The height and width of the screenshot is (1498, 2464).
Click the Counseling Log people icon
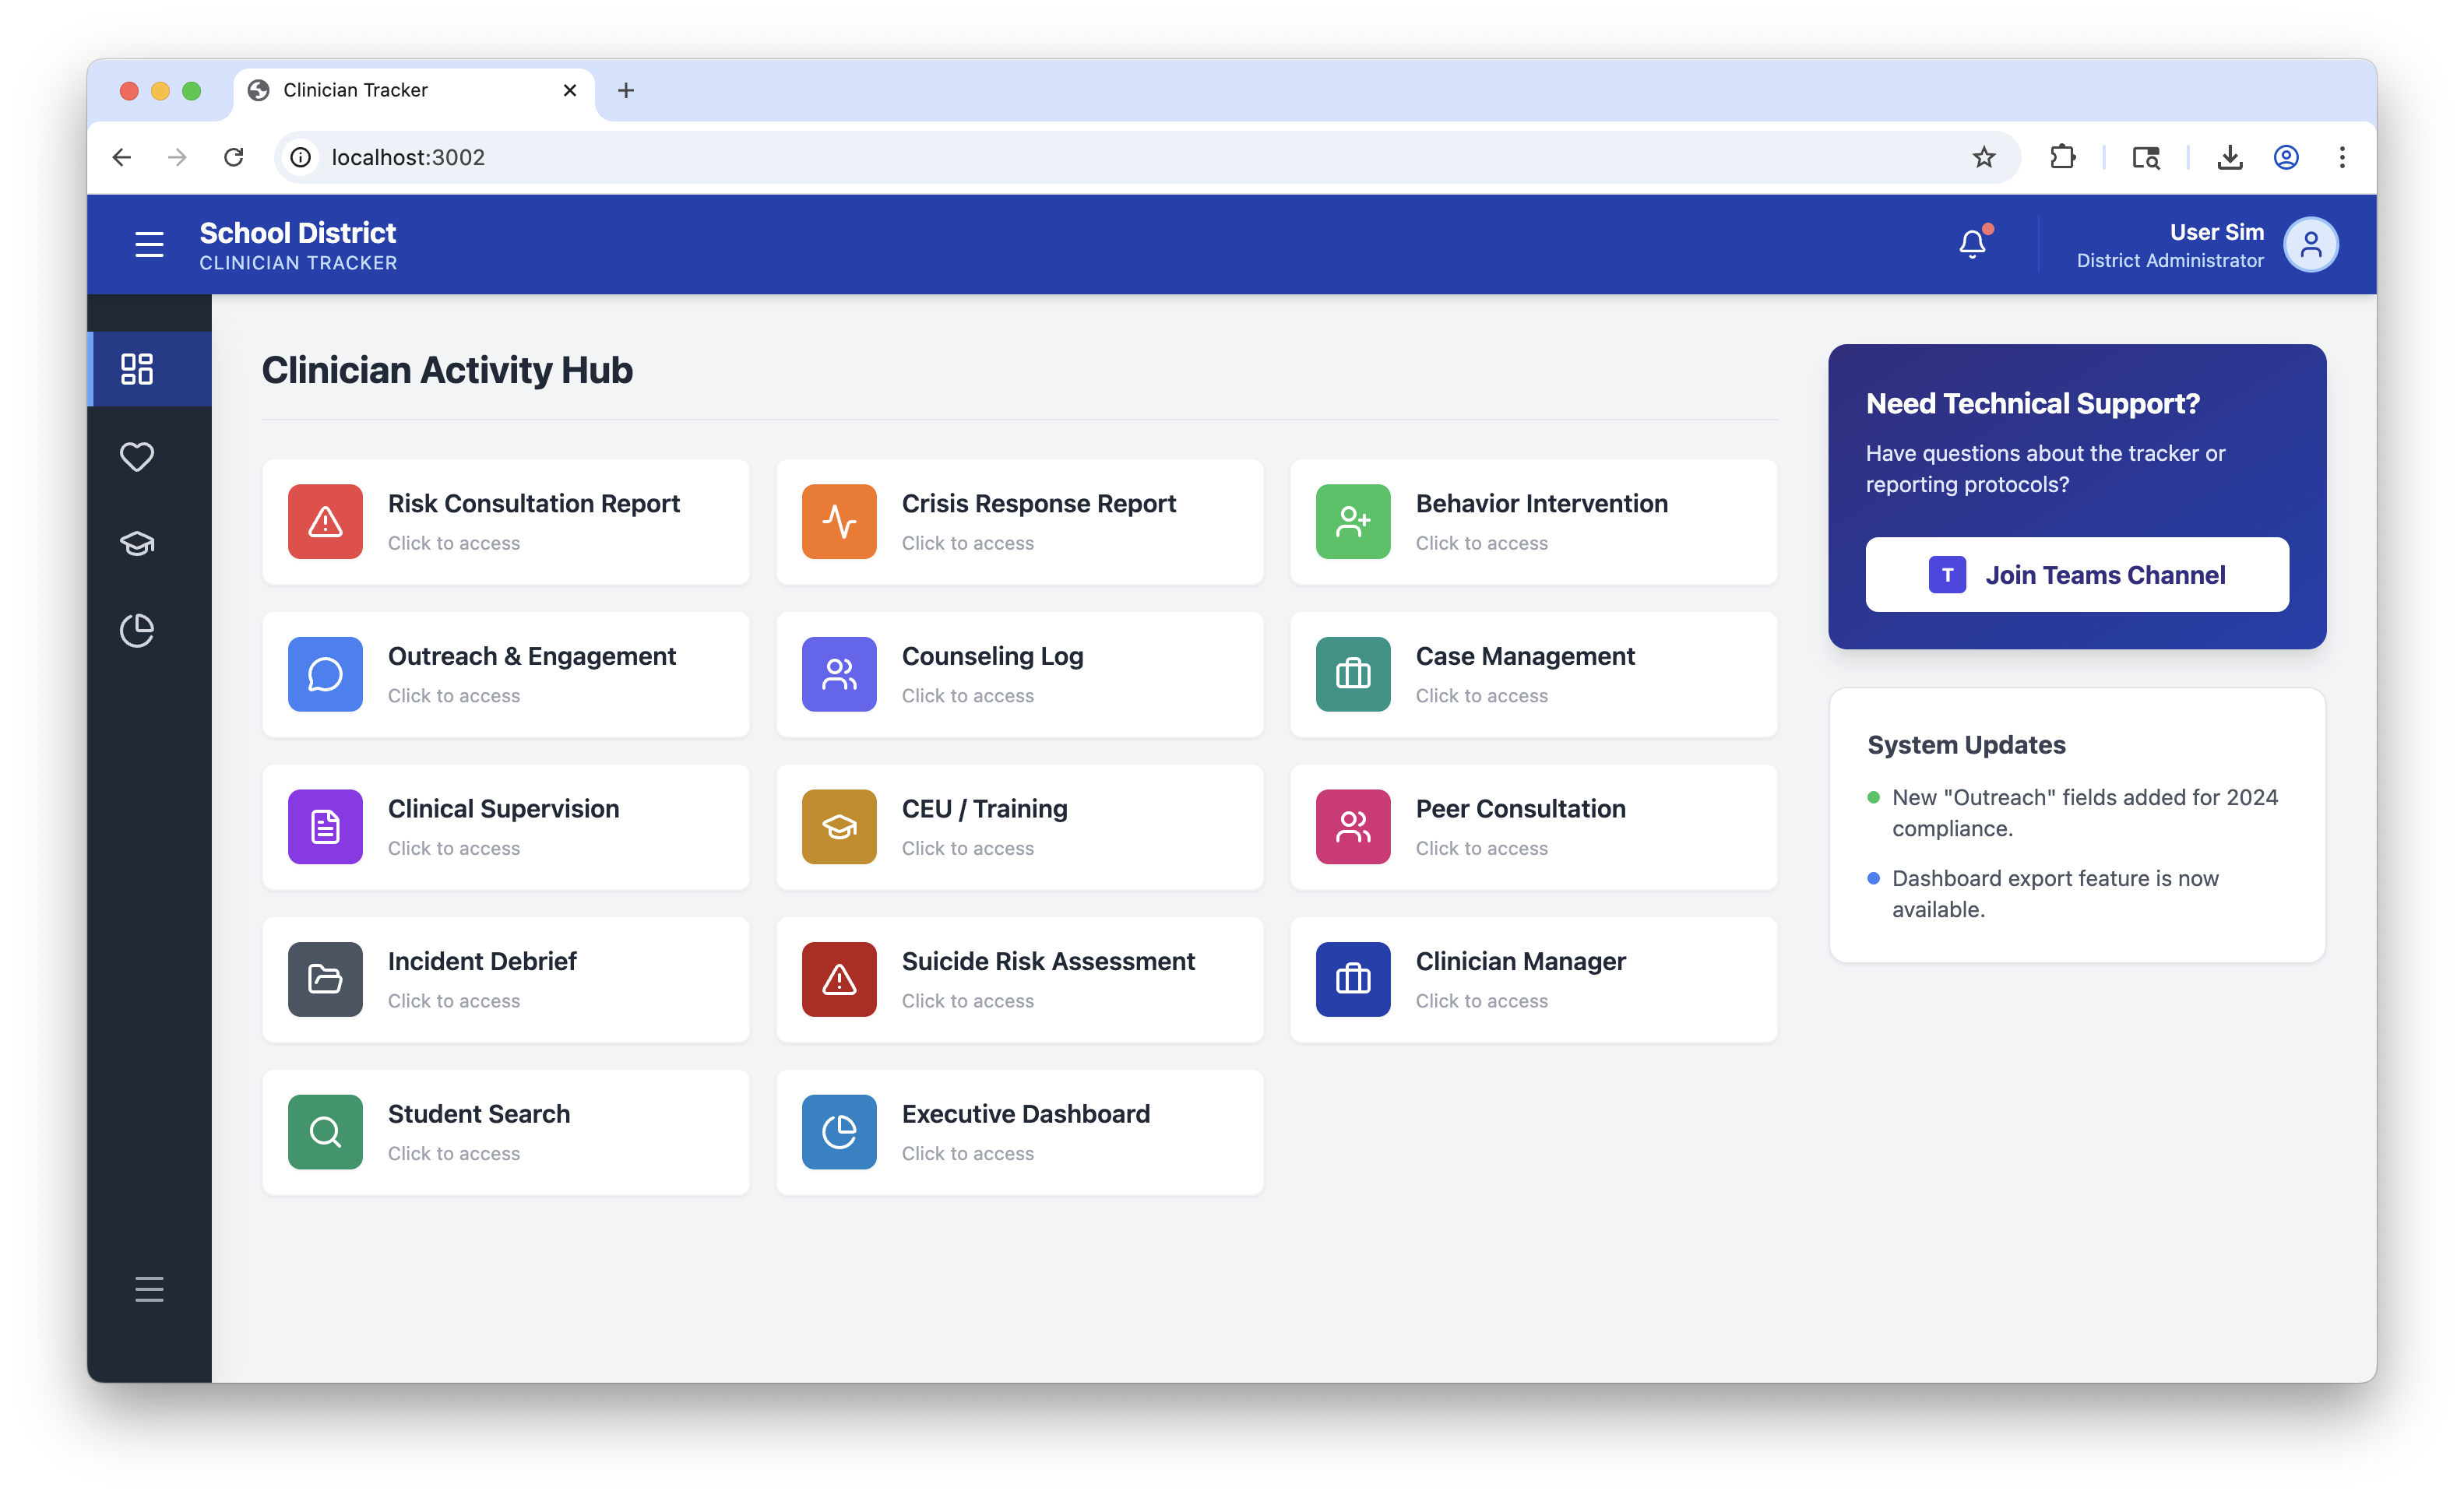839,674
